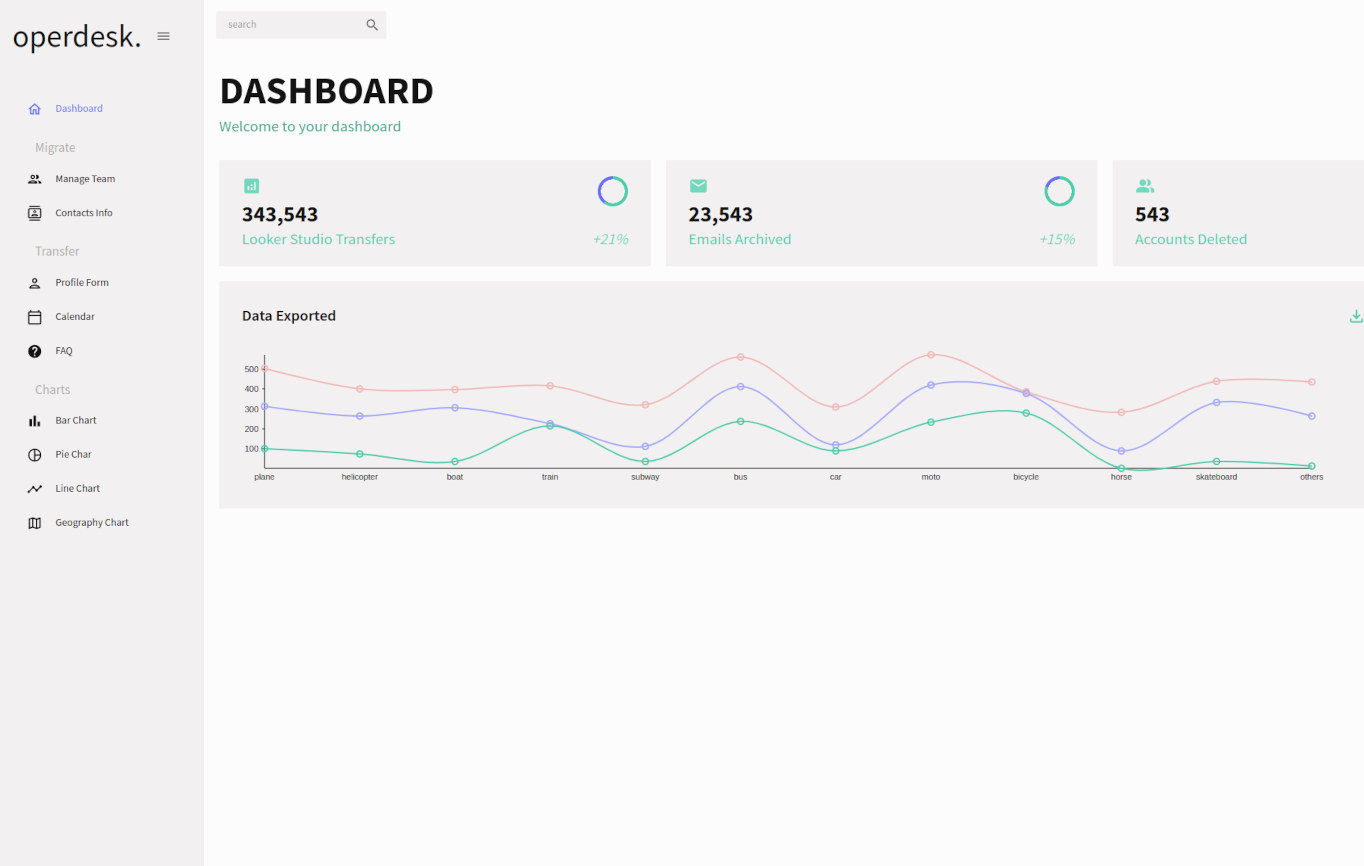Click the 23,543 value
The image size is (1364, 866).
point(721,214)
